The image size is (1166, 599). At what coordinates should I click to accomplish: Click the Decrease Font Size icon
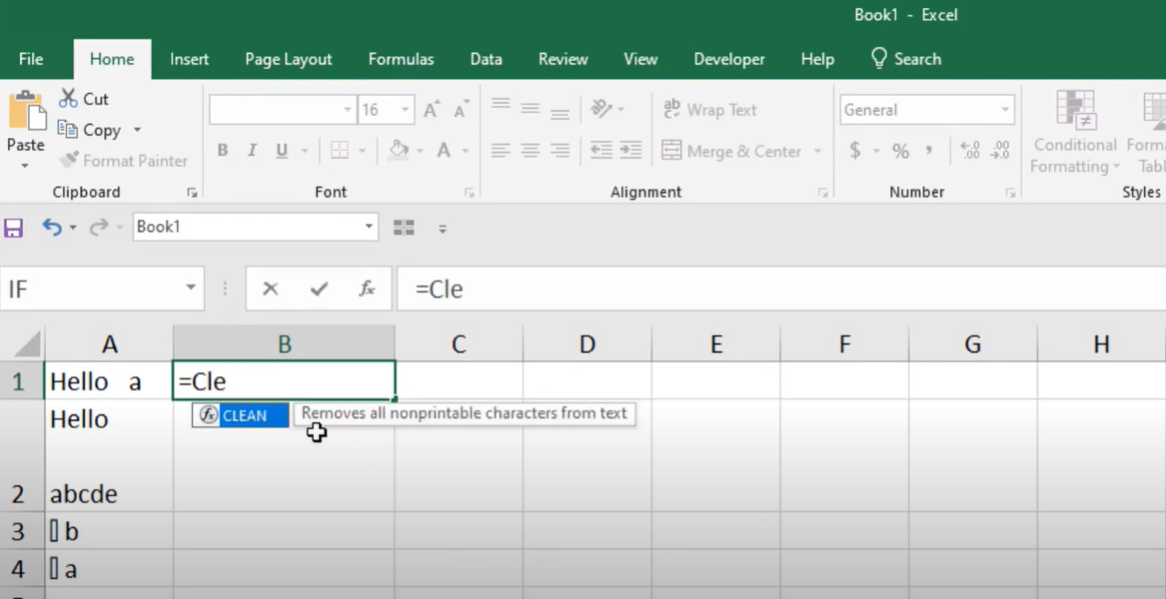(x=462, y=110)
